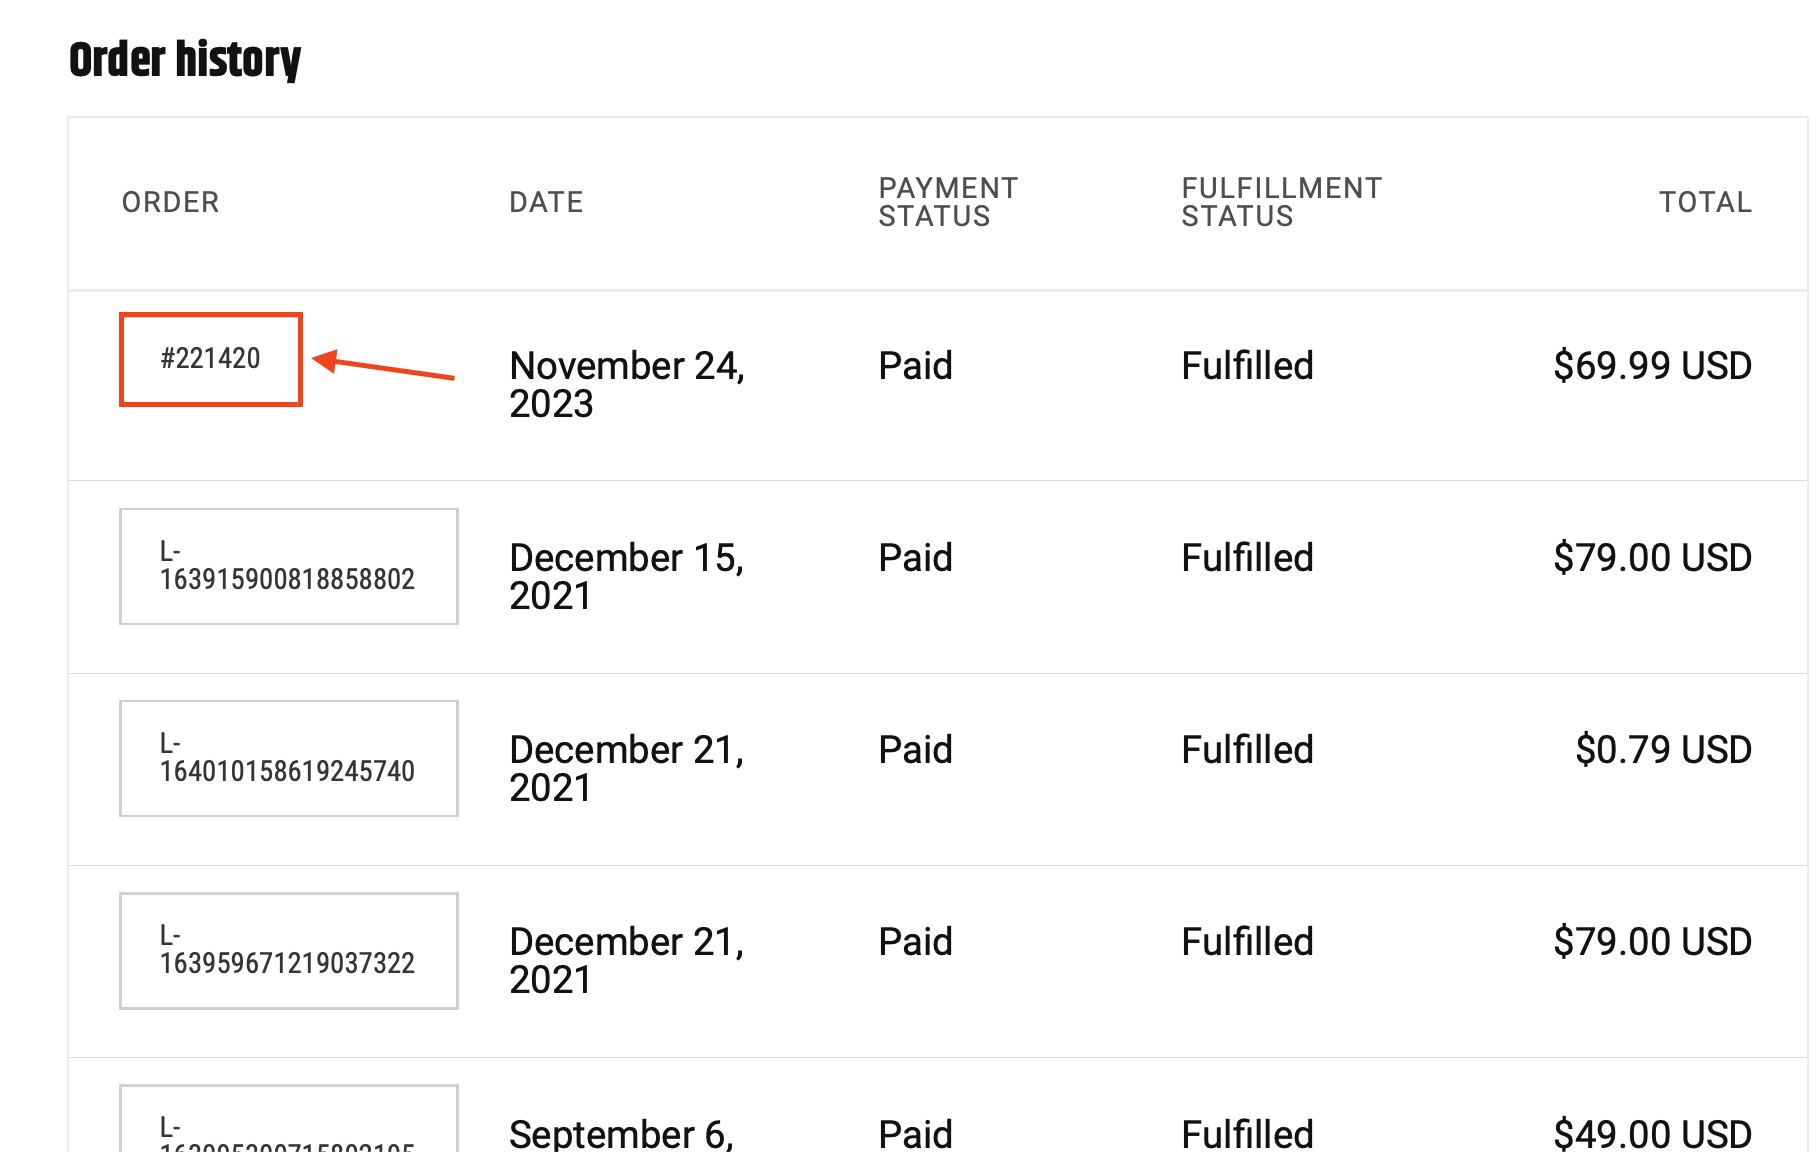Click the ORDER column header
This screenshot has height=1152, width=1818.
pyautogui.click(x=170, y=202)
